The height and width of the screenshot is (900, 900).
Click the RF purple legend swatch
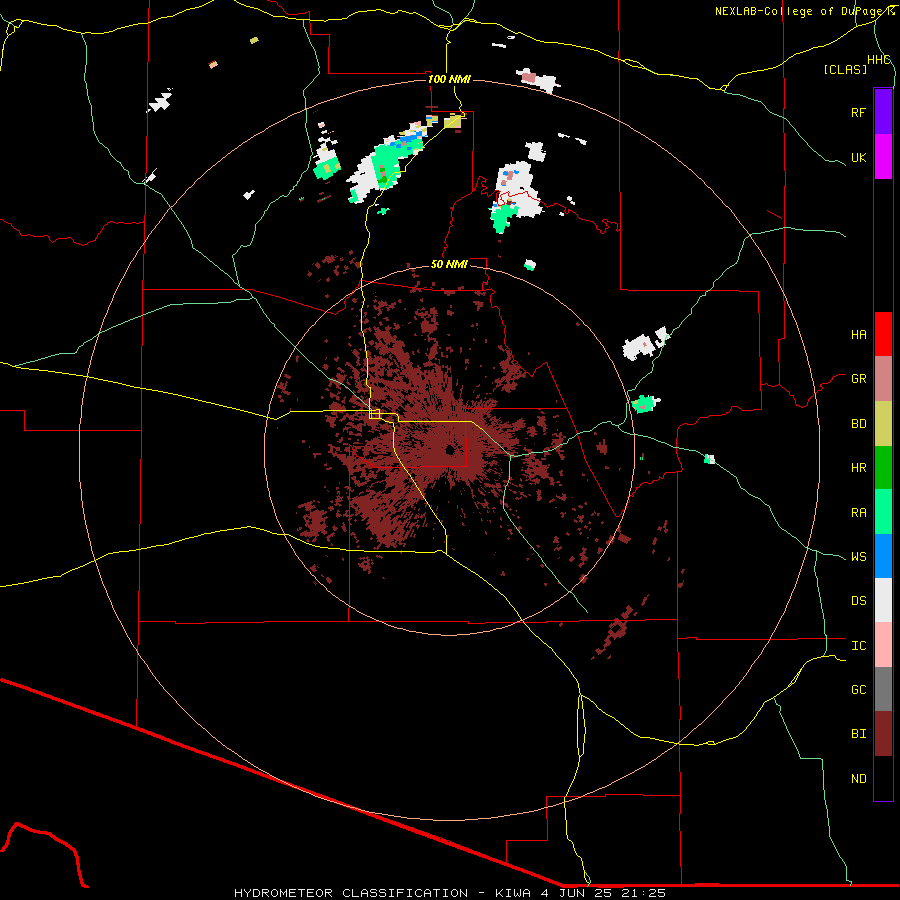pyautogui.click(x=883, y=112)
